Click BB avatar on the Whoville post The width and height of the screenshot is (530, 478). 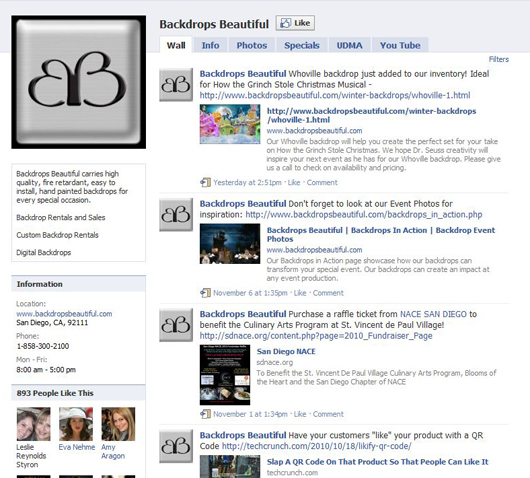(176, 85)
